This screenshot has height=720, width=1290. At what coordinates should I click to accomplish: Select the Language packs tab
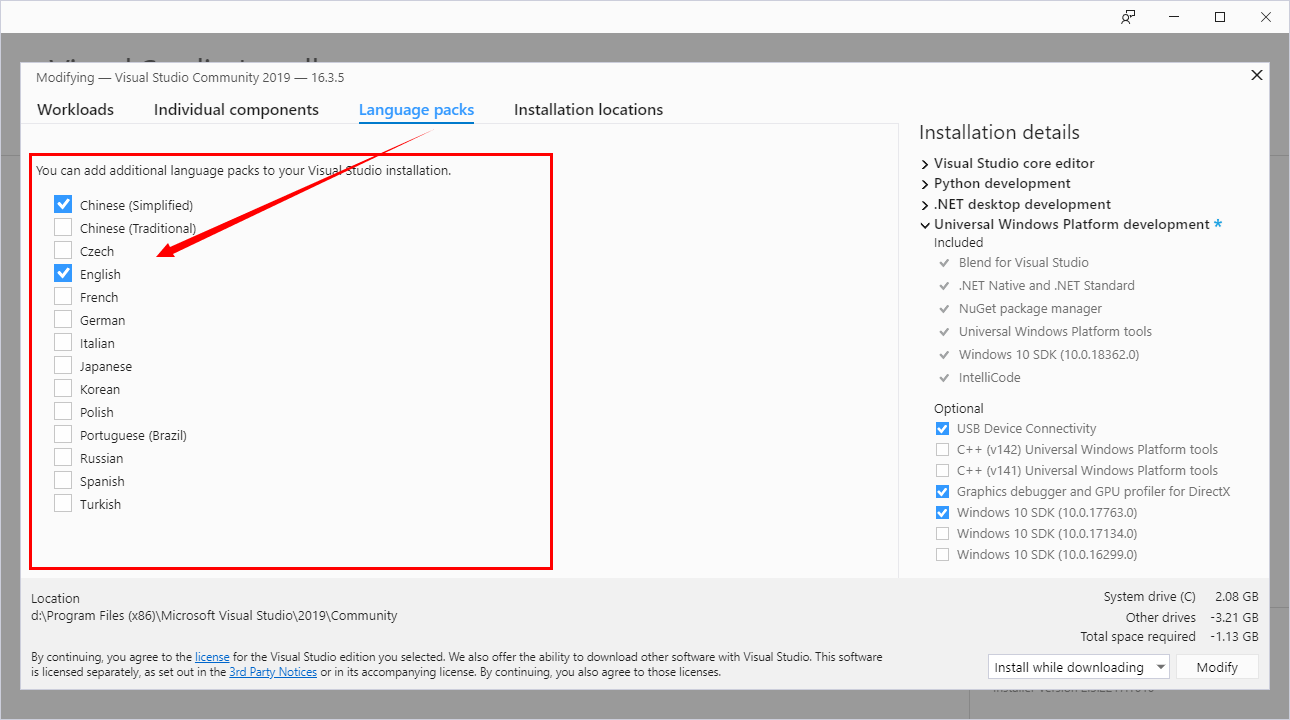(416, 110)
